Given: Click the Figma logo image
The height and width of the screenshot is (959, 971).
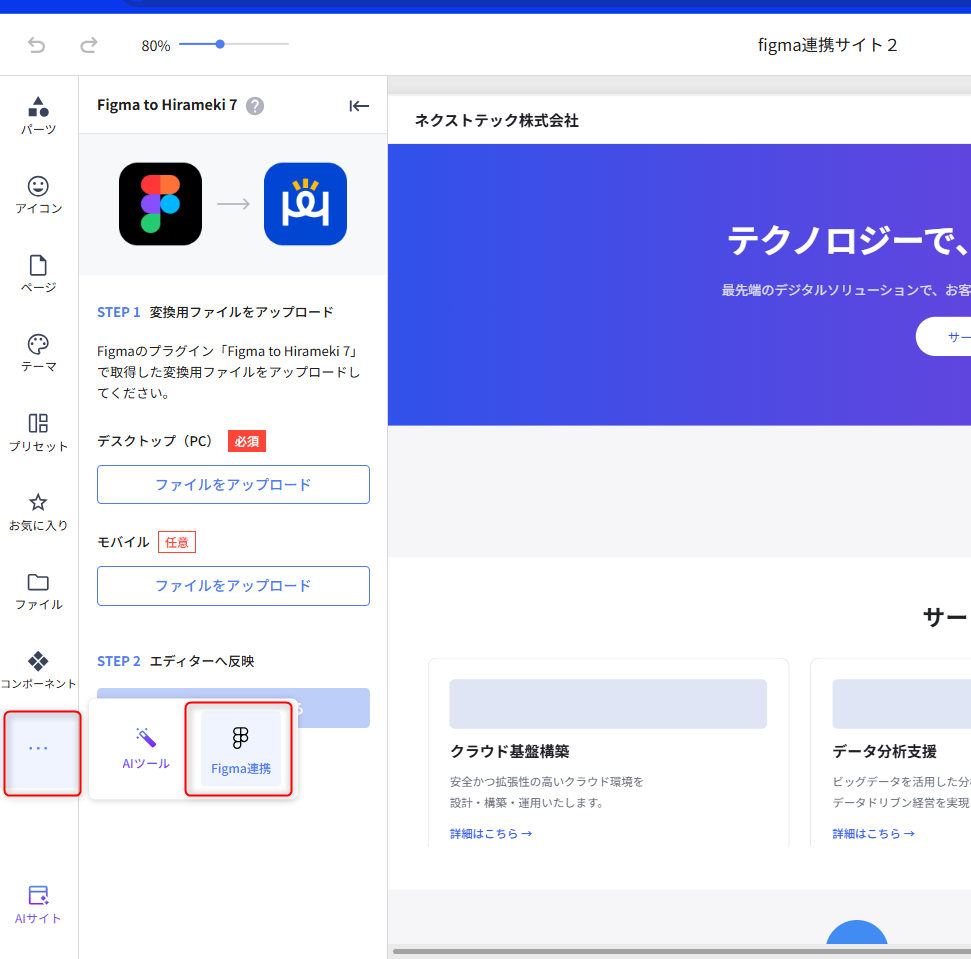Looking at the screenshot, I should pos(160,204).
